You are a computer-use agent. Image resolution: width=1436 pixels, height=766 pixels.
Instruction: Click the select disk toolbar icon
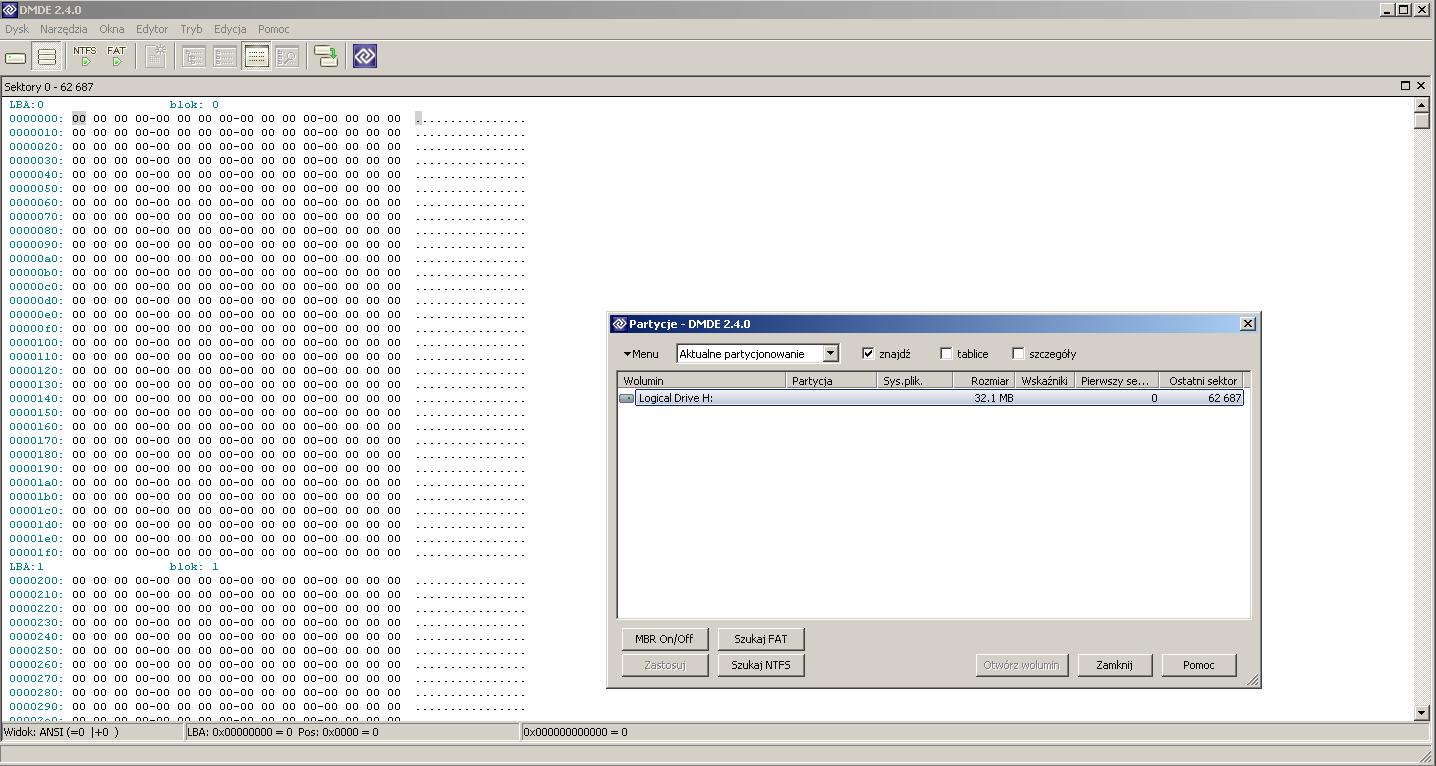coord(16,57)
